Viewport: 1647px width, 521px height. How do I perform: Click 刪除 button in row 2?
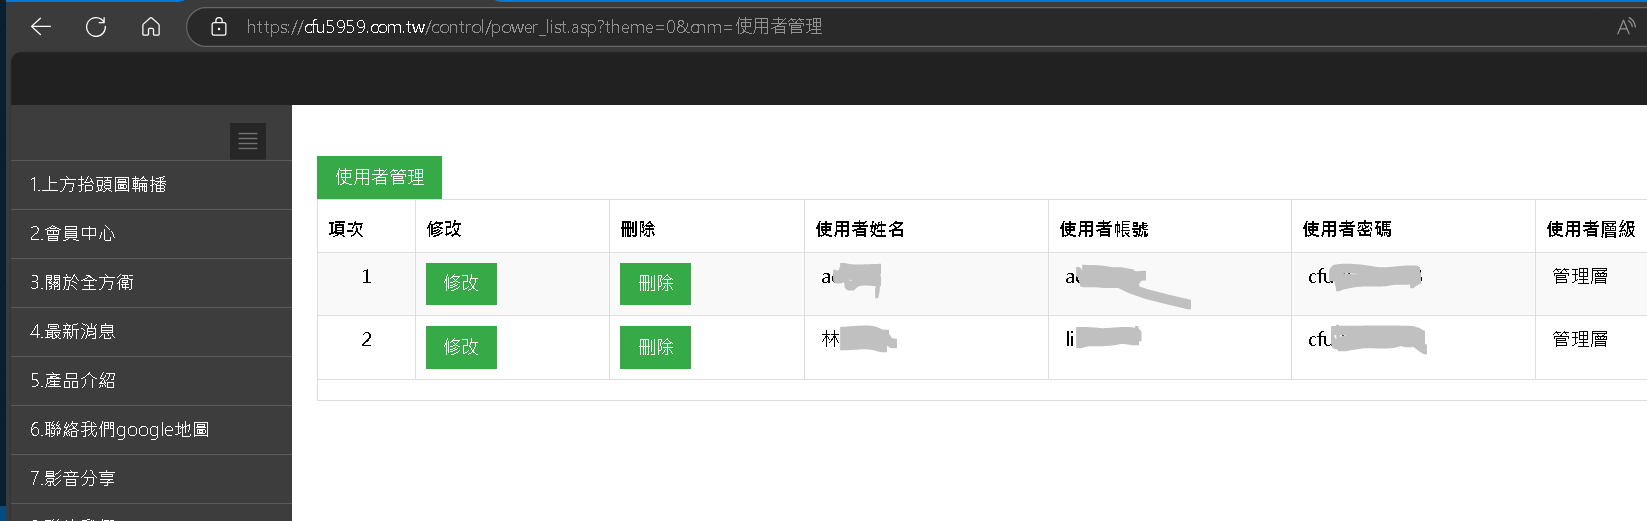(x=655, y=347)
